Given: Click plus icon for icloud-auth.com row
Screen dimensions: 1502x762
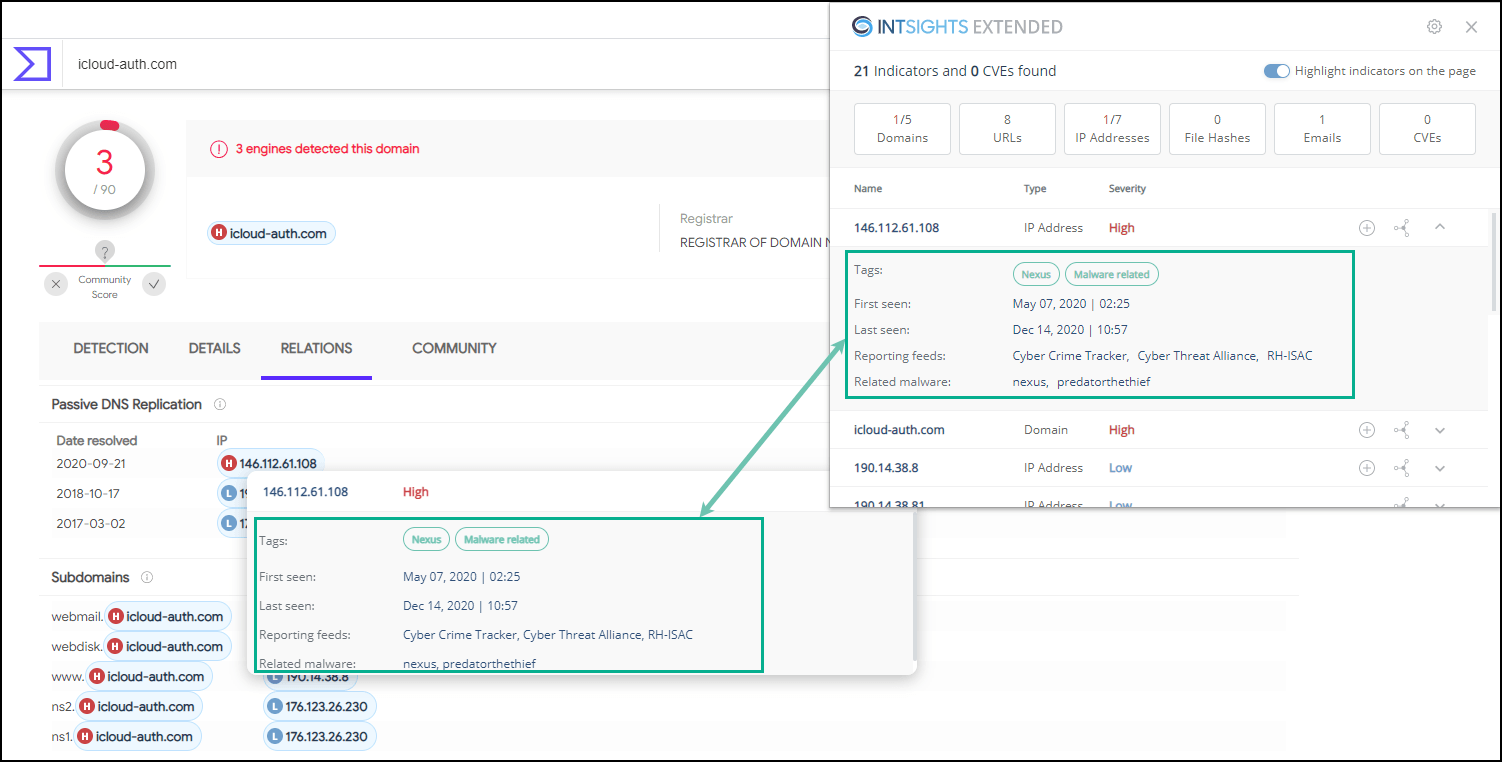Looking at the screenshot, I should click(x=1367, y=430).
